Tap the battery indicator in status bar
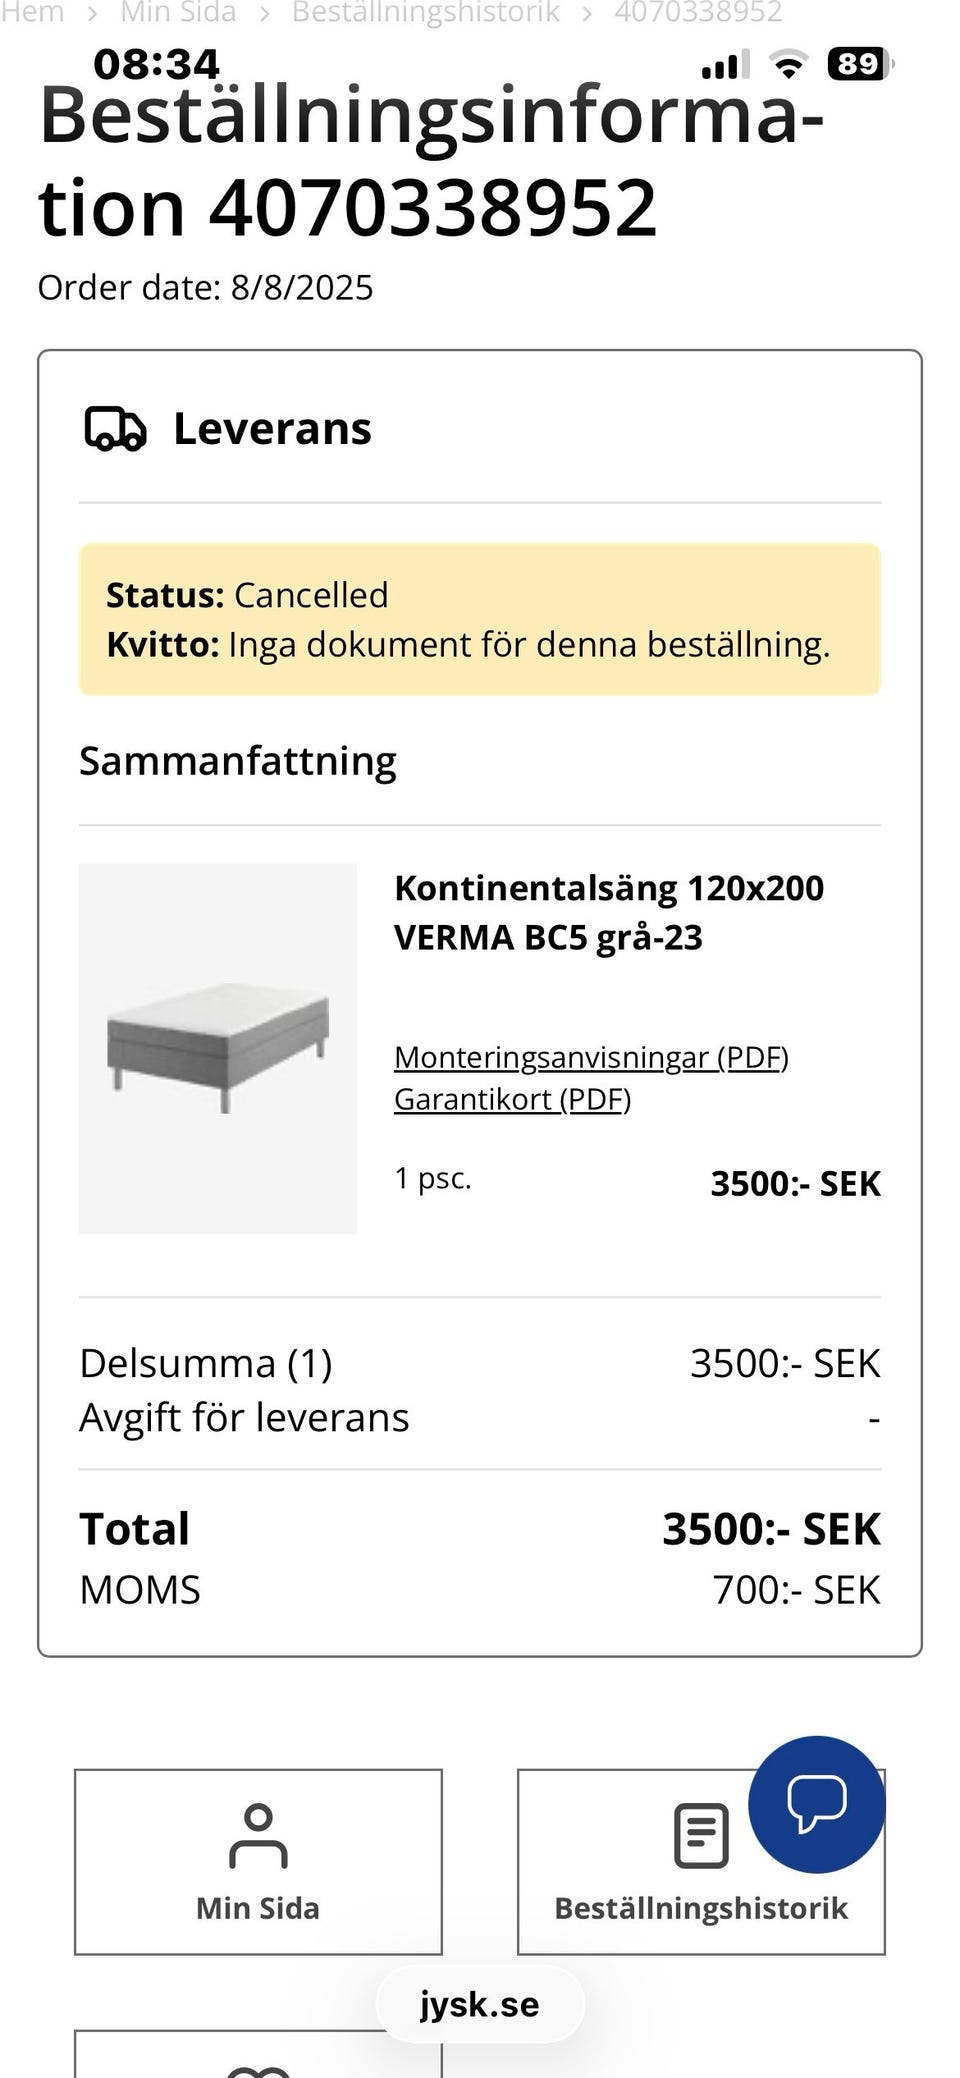The image size is (960, 2078). coord(860,65)
